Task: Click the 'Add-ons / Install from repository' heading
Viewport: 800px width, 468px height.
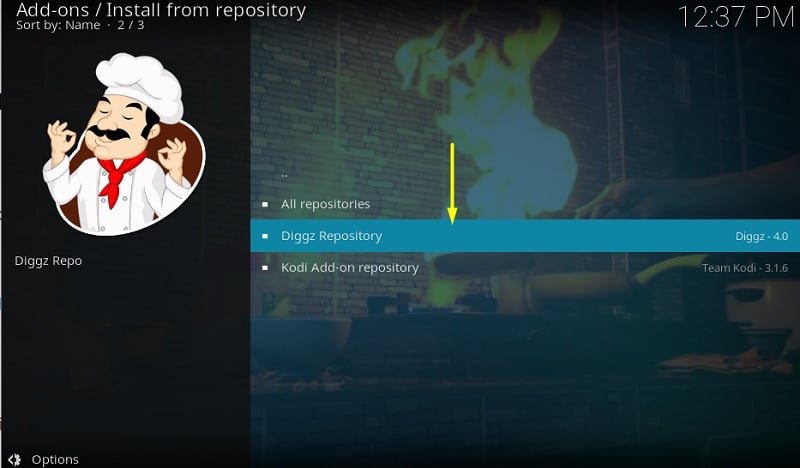Action: [x=161, y=10]
